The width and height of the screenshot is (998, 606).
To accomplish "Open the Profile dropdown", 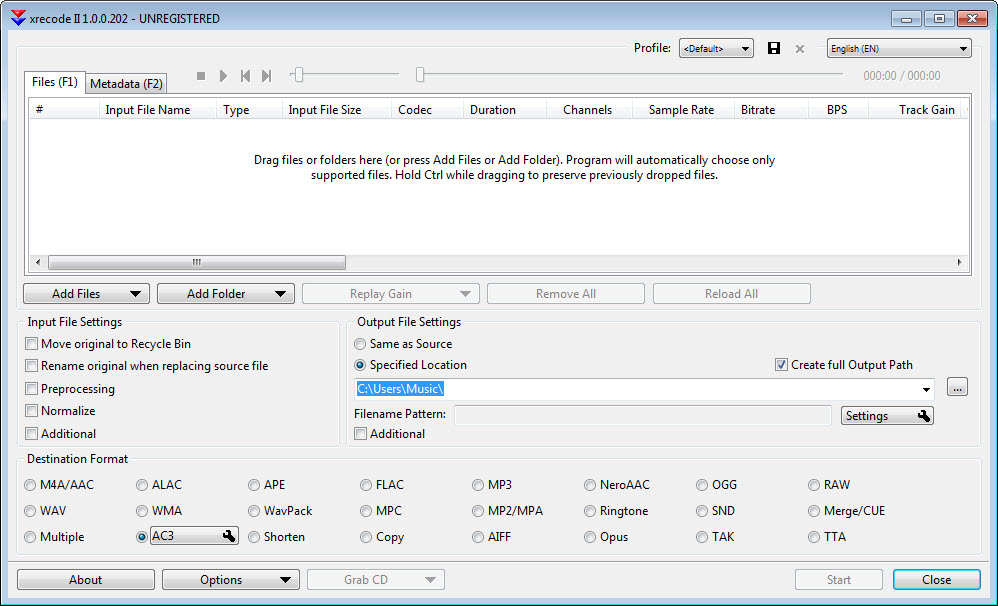I will (x=716, y=48).
